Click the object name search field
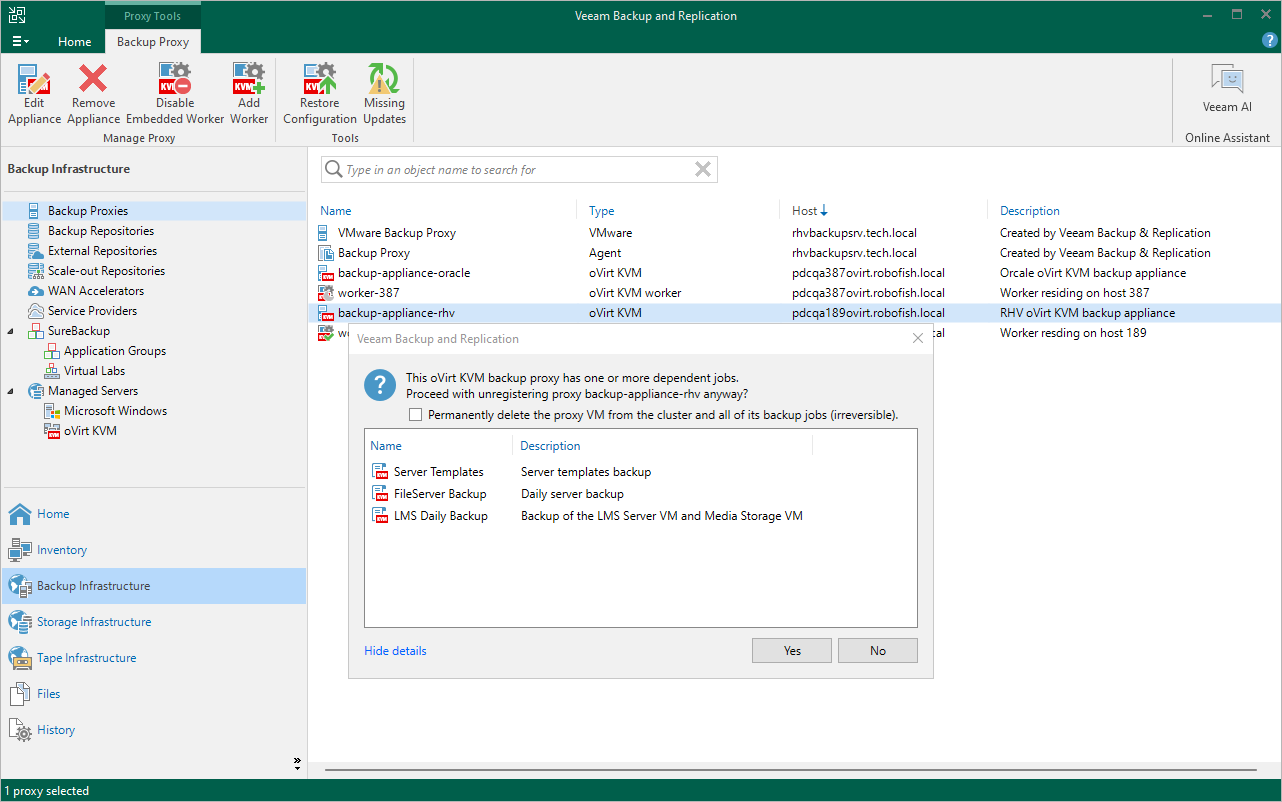Screen dimensions: 1282x802 pyautogui.click(x=515, y=170)
